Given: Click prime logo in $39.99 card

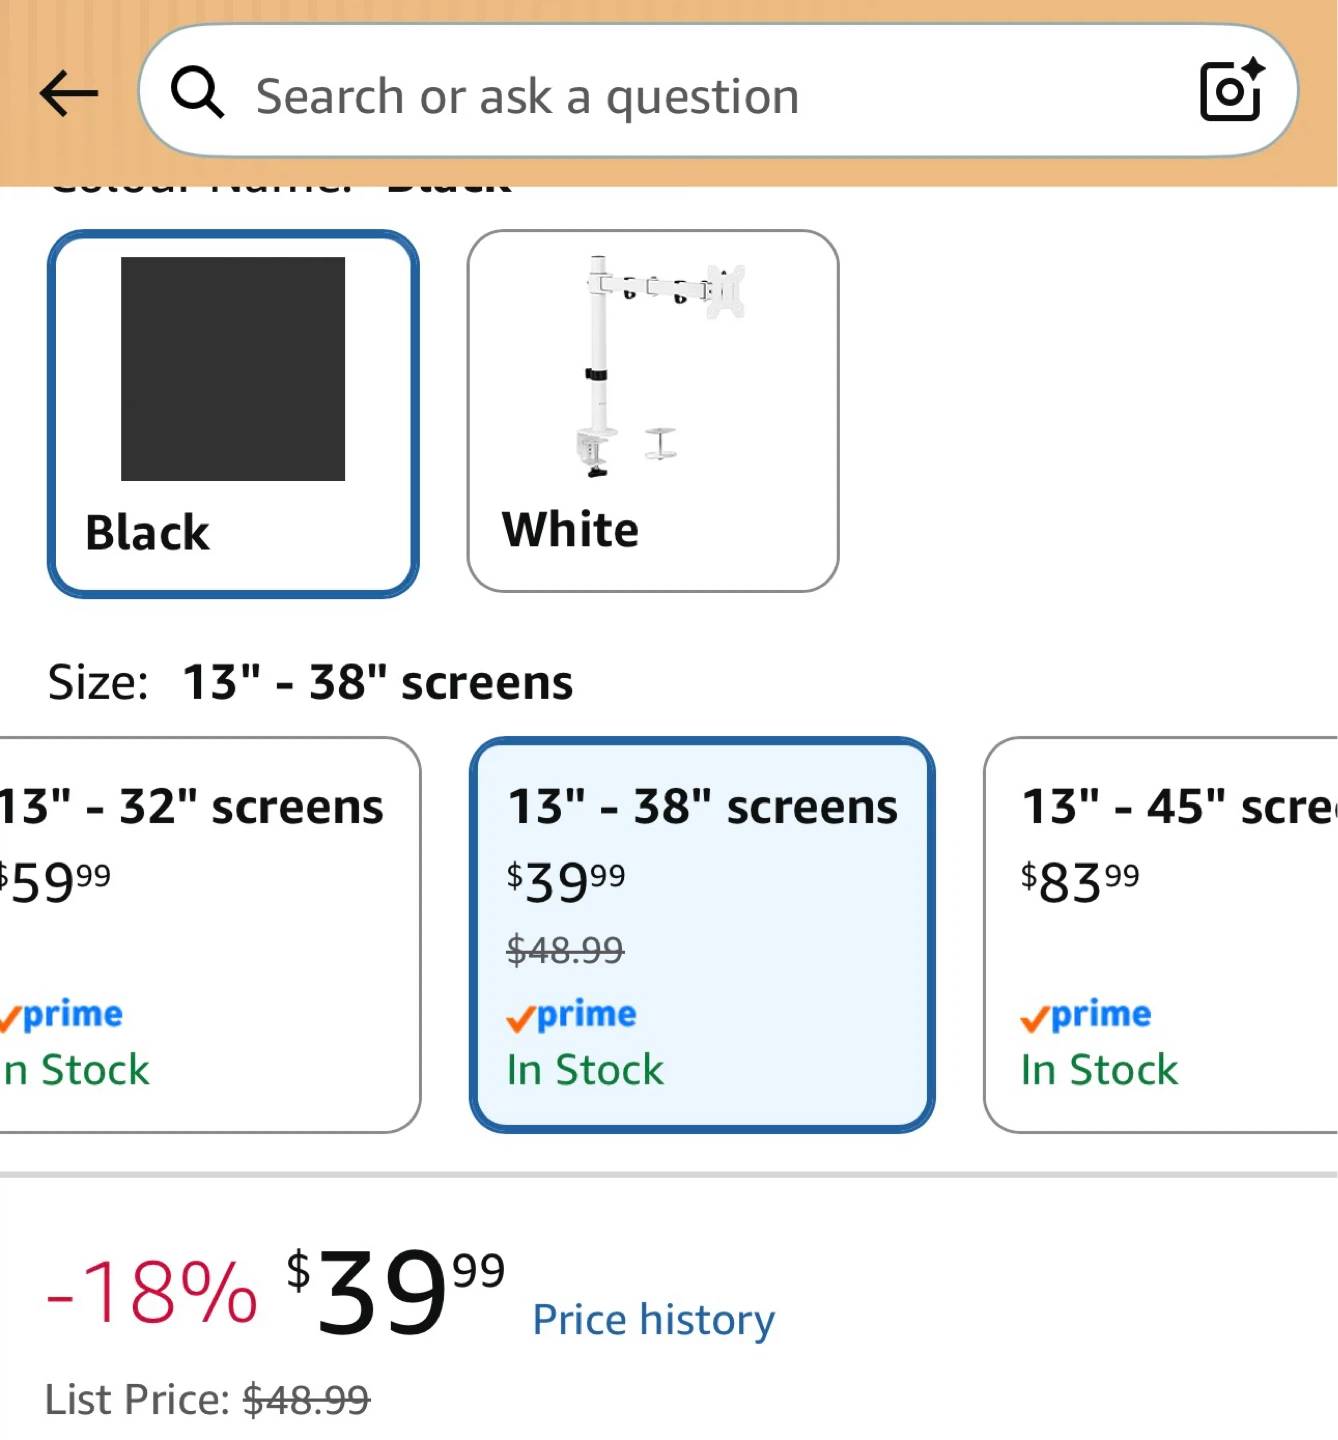Looking at the screenshot, I should click(x=571, y=1016).
